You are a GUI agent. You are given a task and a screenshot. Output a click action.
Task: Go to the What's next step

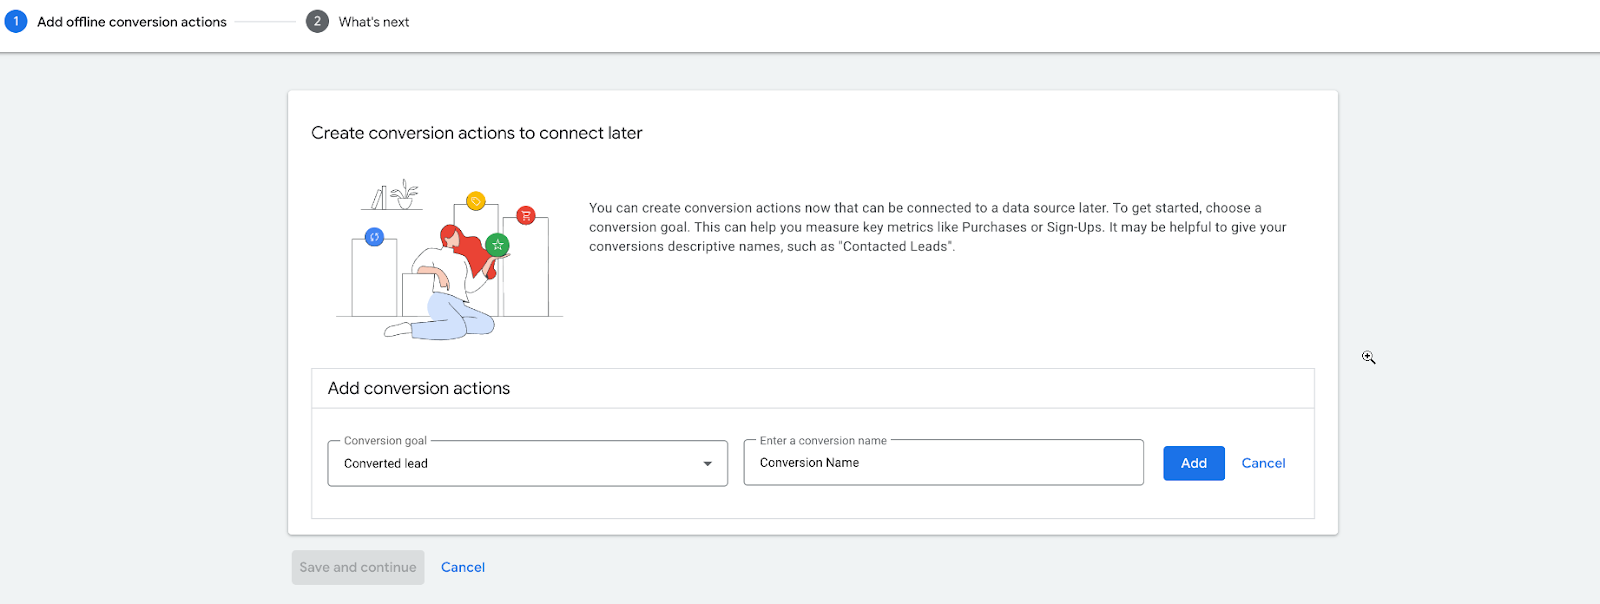(x=374, y=22)
